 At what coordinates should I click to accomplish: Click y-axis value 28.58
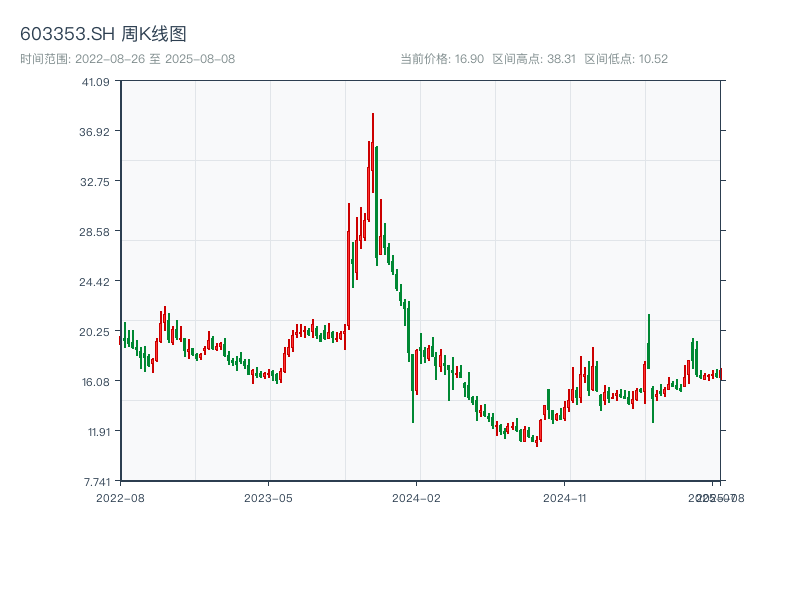pos(94,232)
